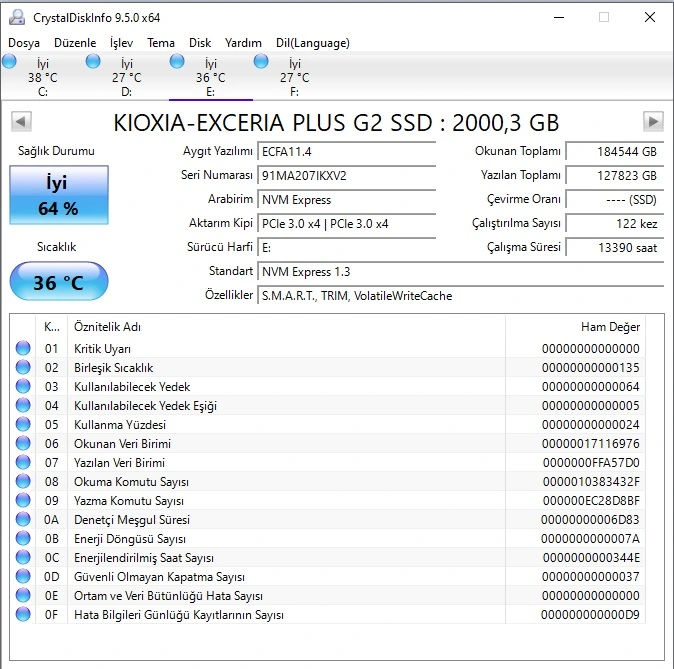Click status orb of Kullanma Yüzdesi row
The width and height of the screenshot is (674, 669).
pos(23,424)
